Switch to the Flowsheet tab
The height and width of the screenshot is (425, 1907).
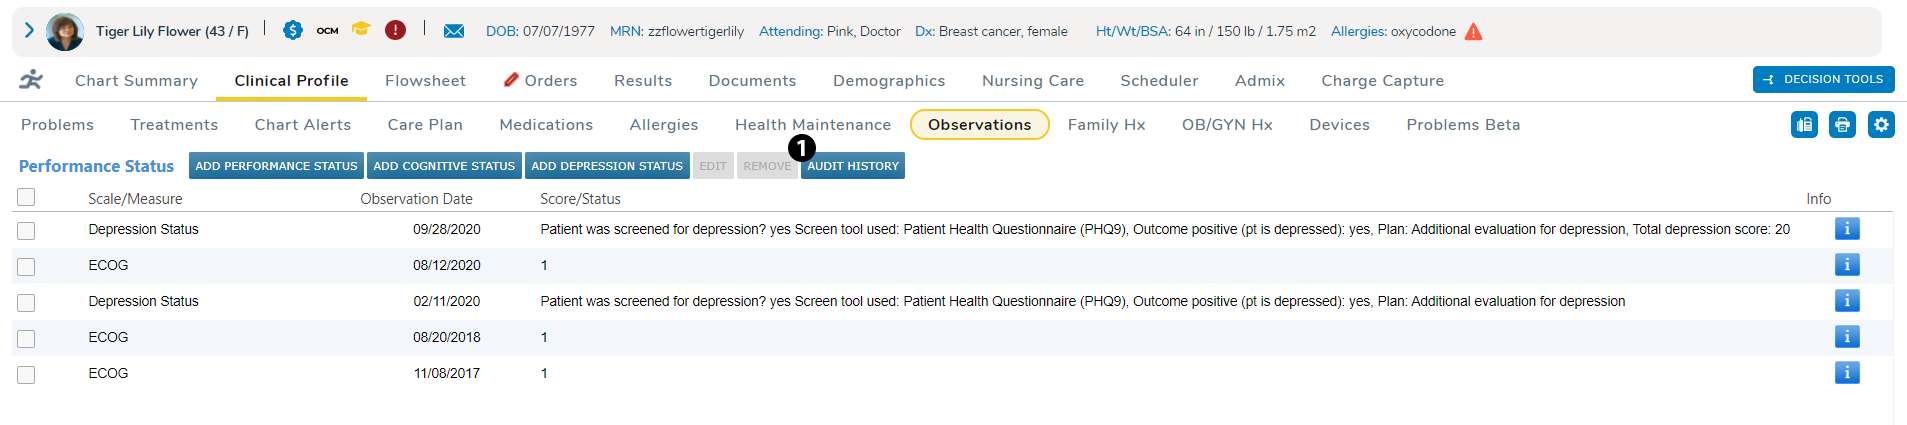[425, 81]
